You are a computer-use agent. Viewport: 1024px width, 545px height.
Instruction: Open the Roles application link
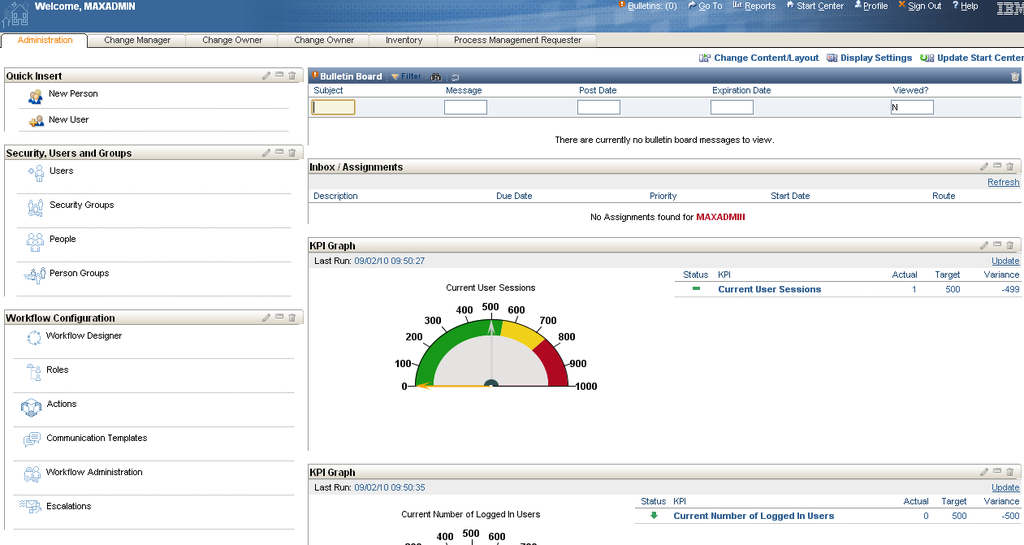[x=57, y=369]
